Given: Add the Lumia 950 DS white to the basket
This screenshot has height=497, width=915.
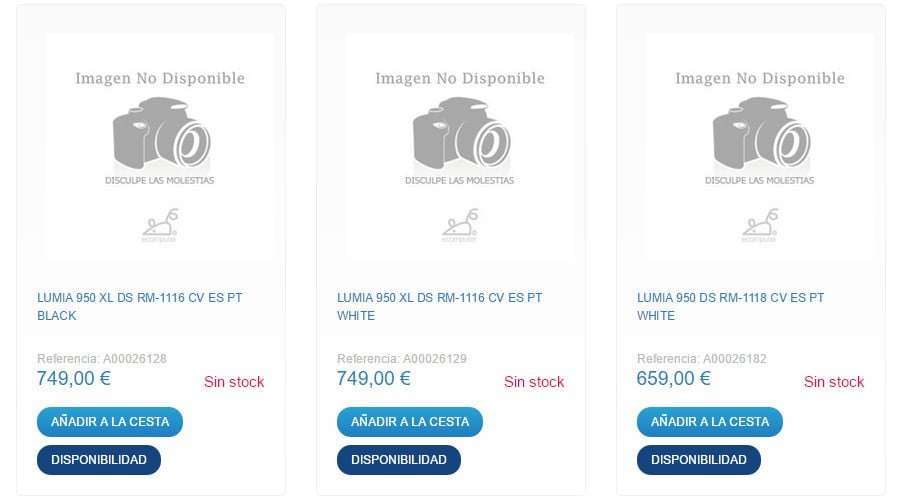Looking at the screenshot, I should [x=710, y=422].
